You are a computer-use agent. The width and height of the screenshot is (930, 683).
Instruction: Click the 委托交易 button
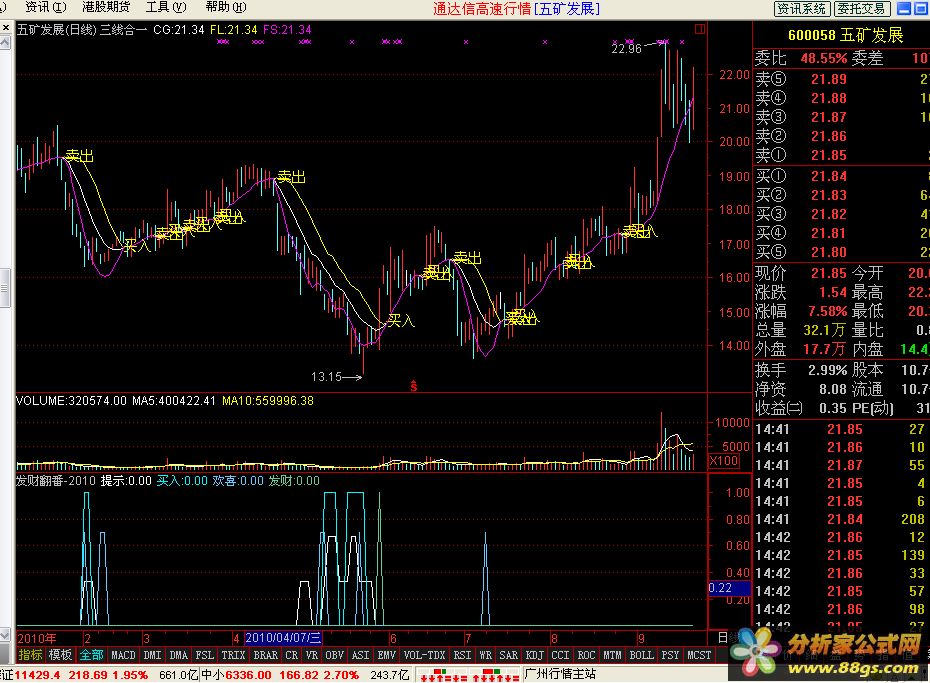click(x=862, y=8)
